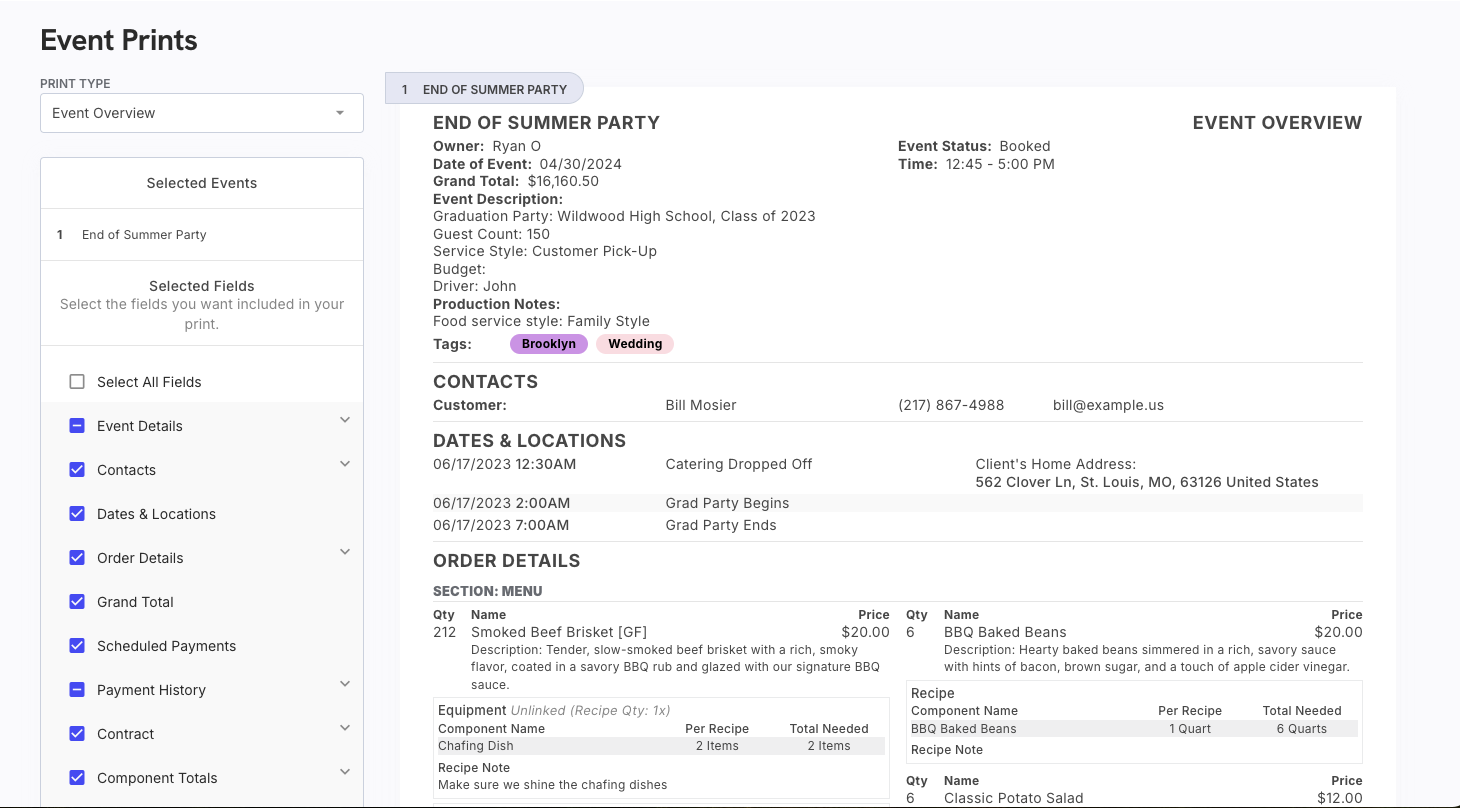Expand the Order Details field options
This screenshot has height=808, width=1460.
tap(345, 552)
